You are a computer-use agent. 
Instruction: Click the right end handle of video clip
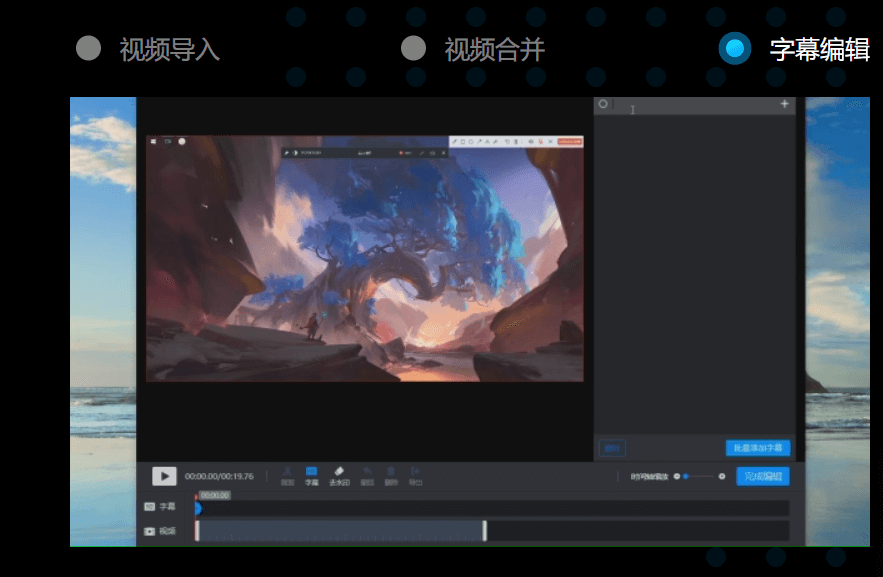pyautogui.click(x=485, y=531)
